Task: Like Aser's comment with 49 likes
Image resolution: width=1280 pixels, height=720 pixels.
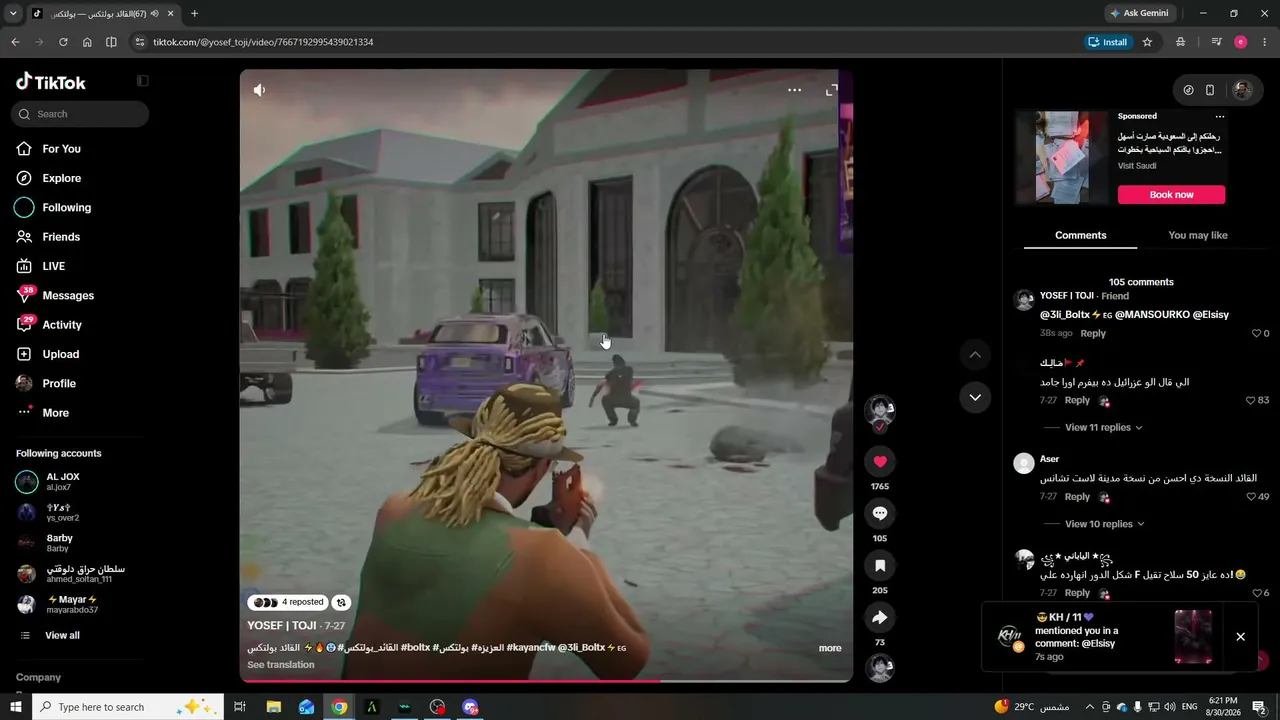Action: pyautogui.click(x=1250, y=497)
